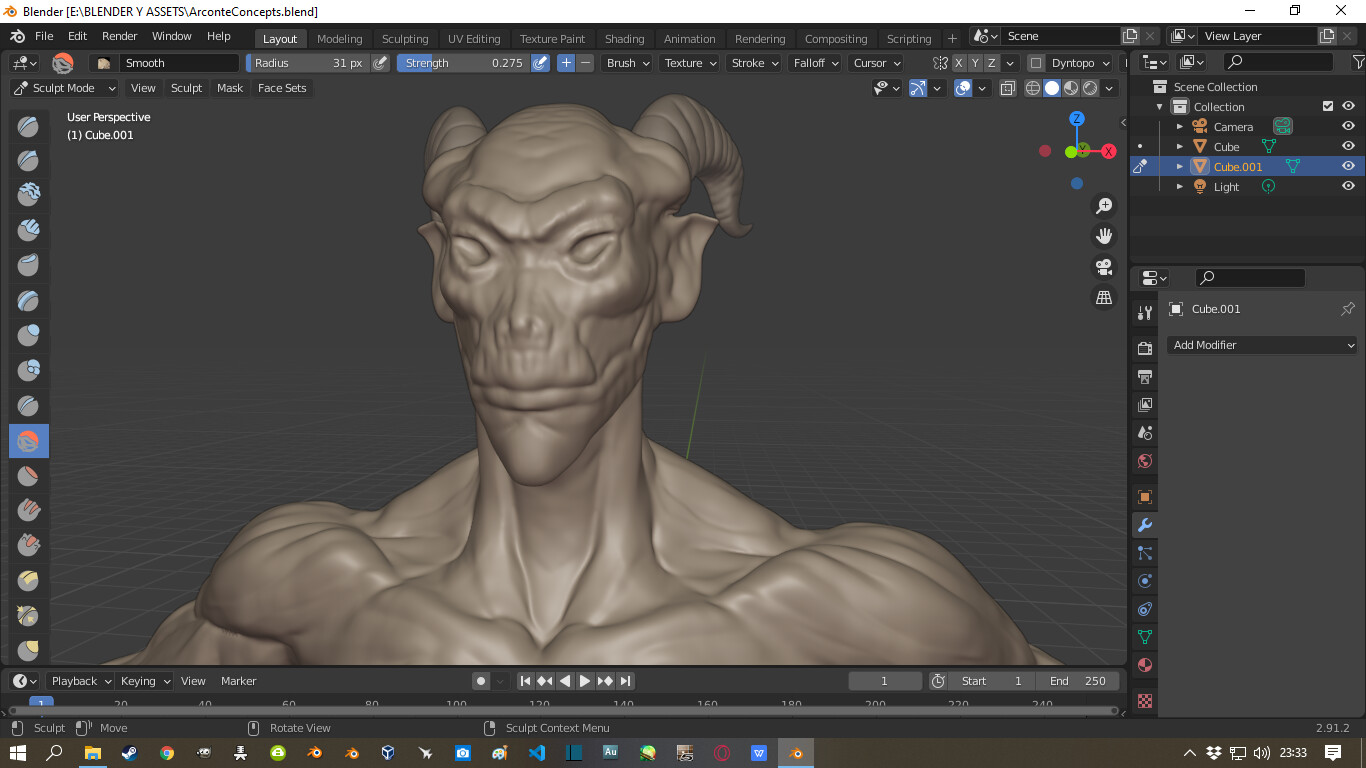Open the Edit menu

coord(76,35)
